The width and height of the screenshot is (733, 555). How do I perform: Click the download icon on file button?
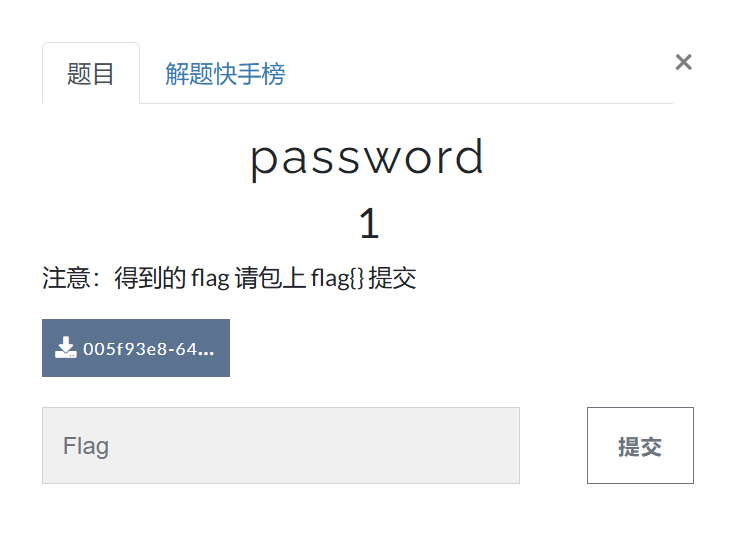pos(66,347)
